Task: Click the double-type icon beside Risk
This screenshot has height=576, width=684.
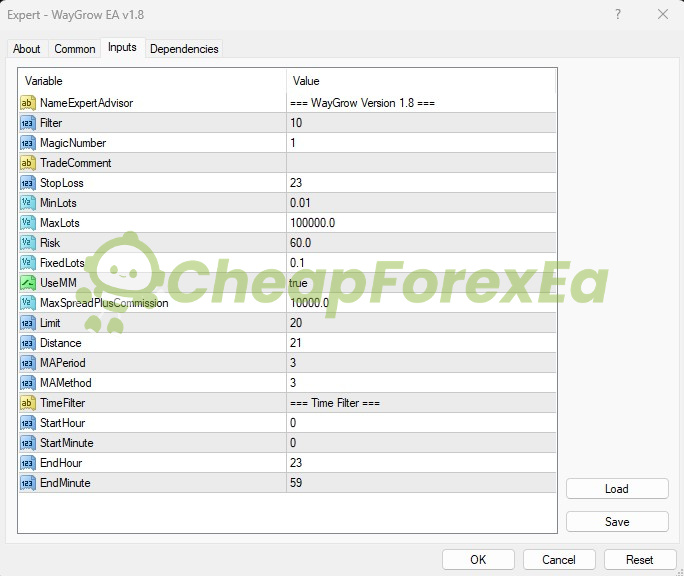Action: click(x=27, y=243)
